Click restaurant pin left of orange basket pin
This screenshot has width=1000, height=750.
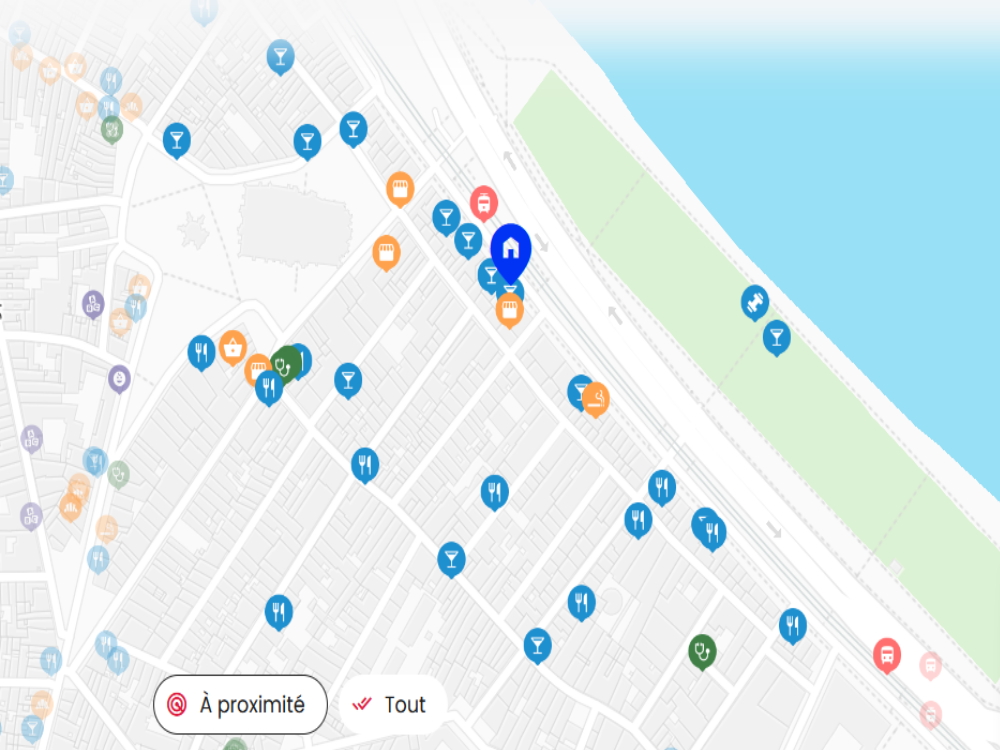202,351
